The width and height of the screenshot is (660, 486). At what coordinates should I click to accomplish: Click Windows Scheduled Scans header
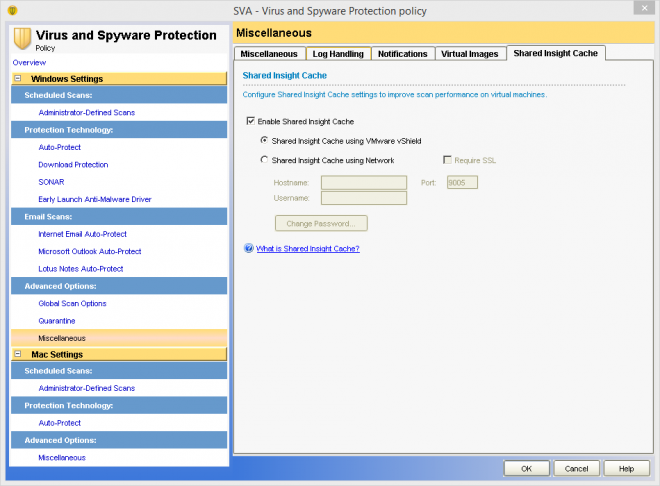(x=119, y=95)
